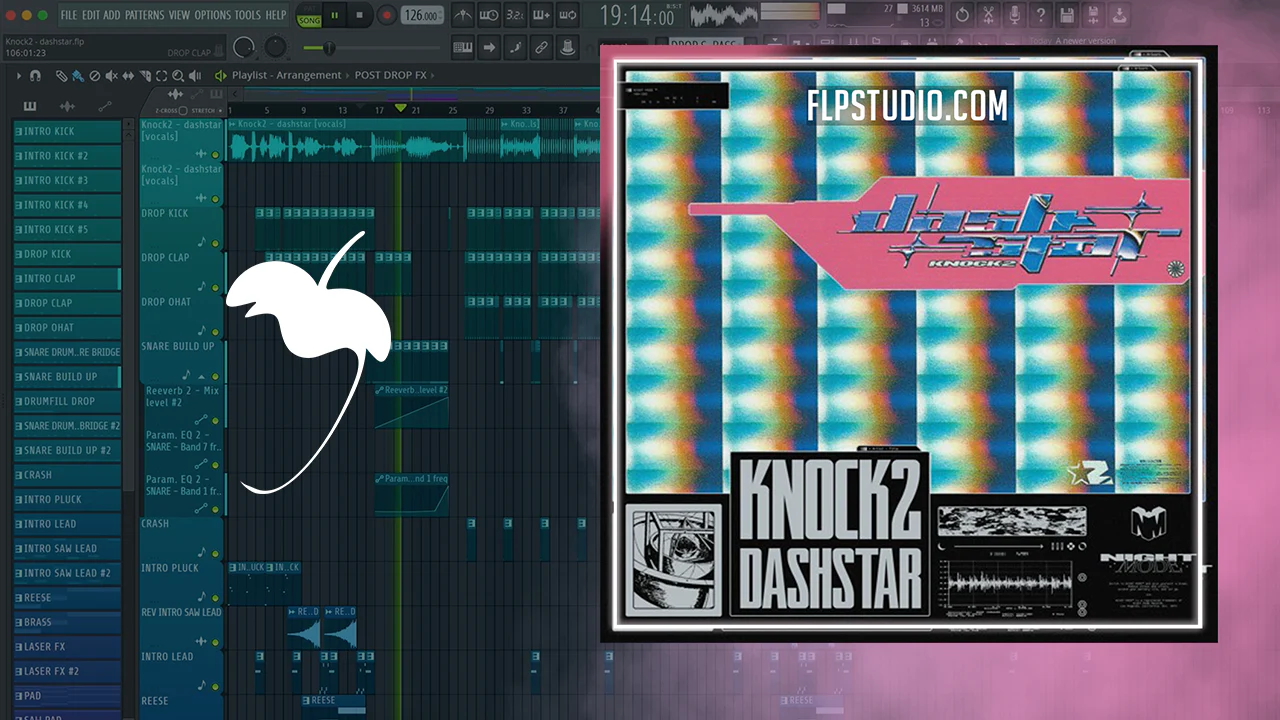Mute the CRASH playlist track
The image size is (1280, 720).
coord(215,553)
